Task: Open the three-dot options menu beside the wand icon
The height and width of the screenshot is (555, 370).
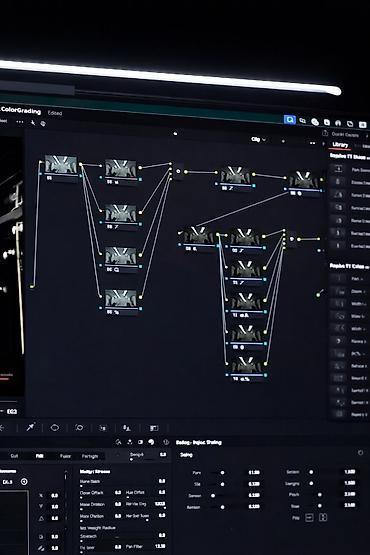Action: tap(20, 122)
